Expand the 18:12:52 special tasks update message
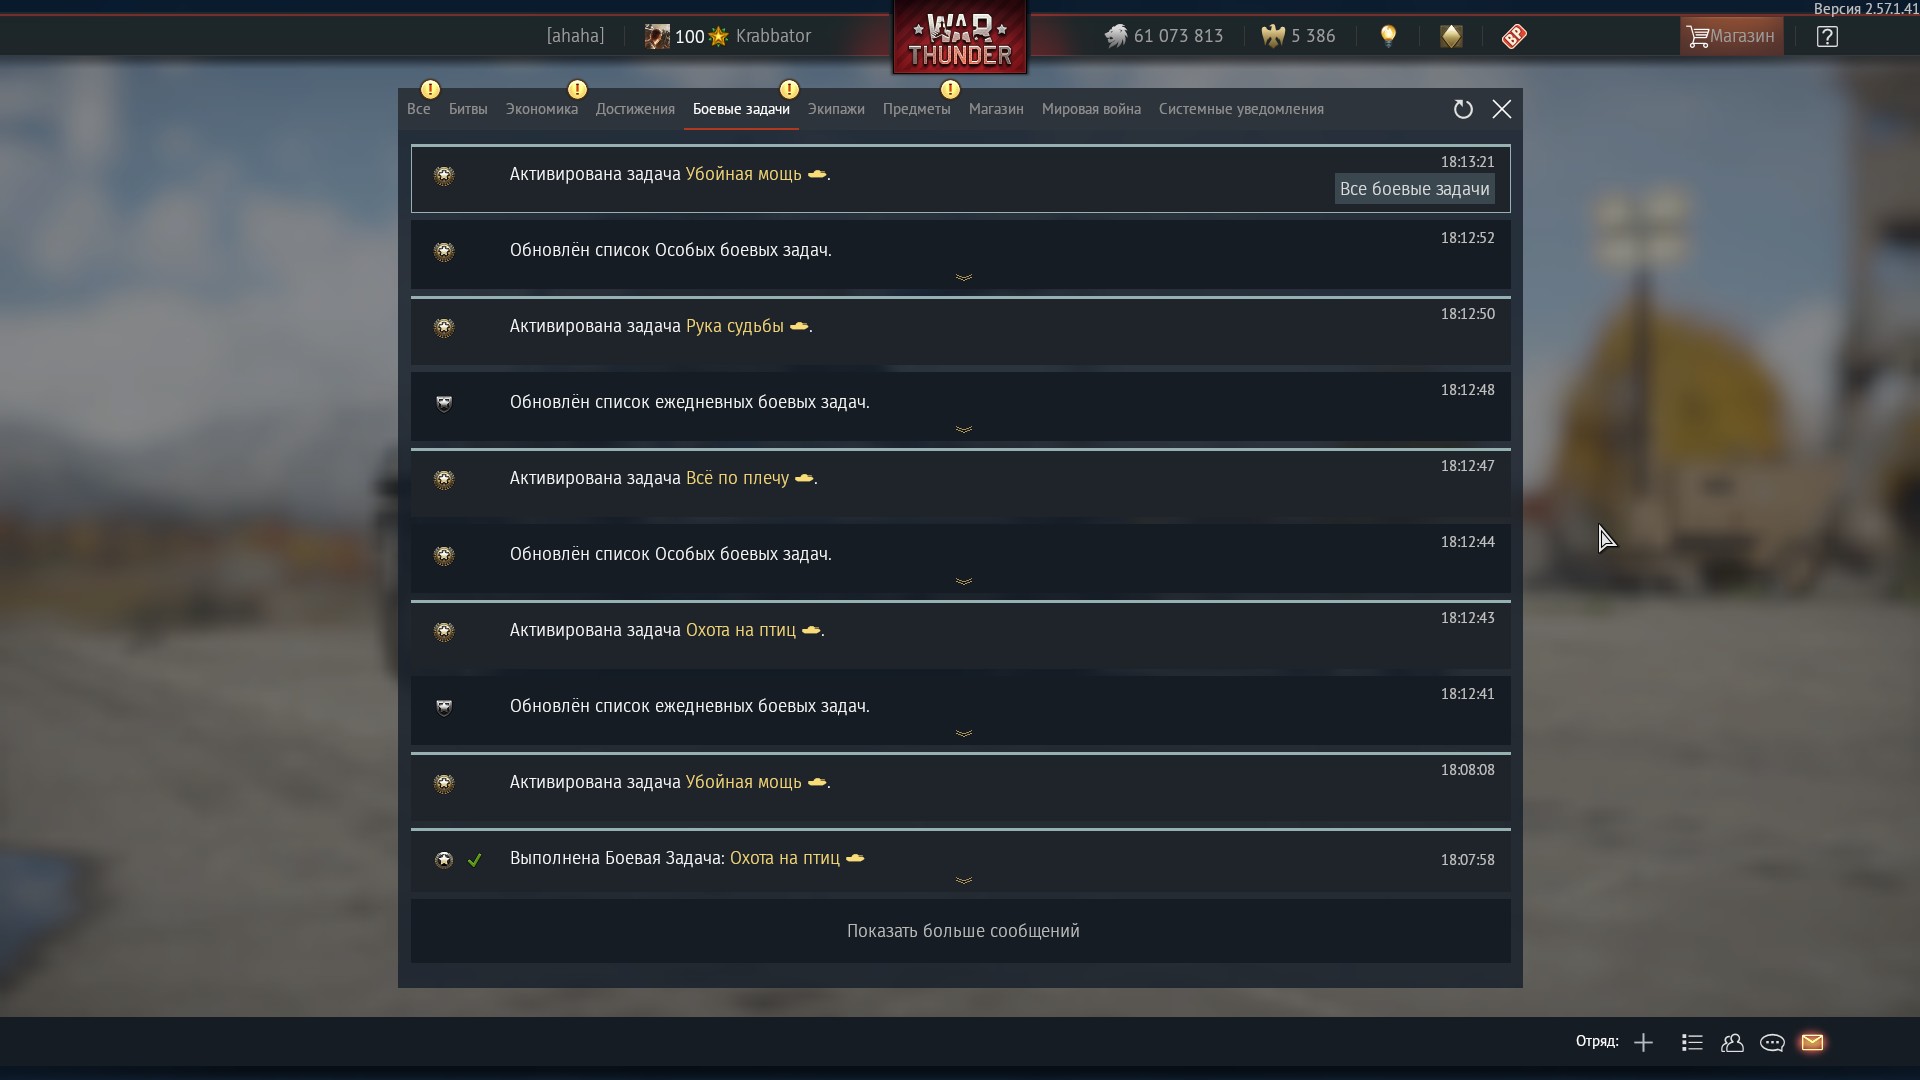 tap(963, 277)
